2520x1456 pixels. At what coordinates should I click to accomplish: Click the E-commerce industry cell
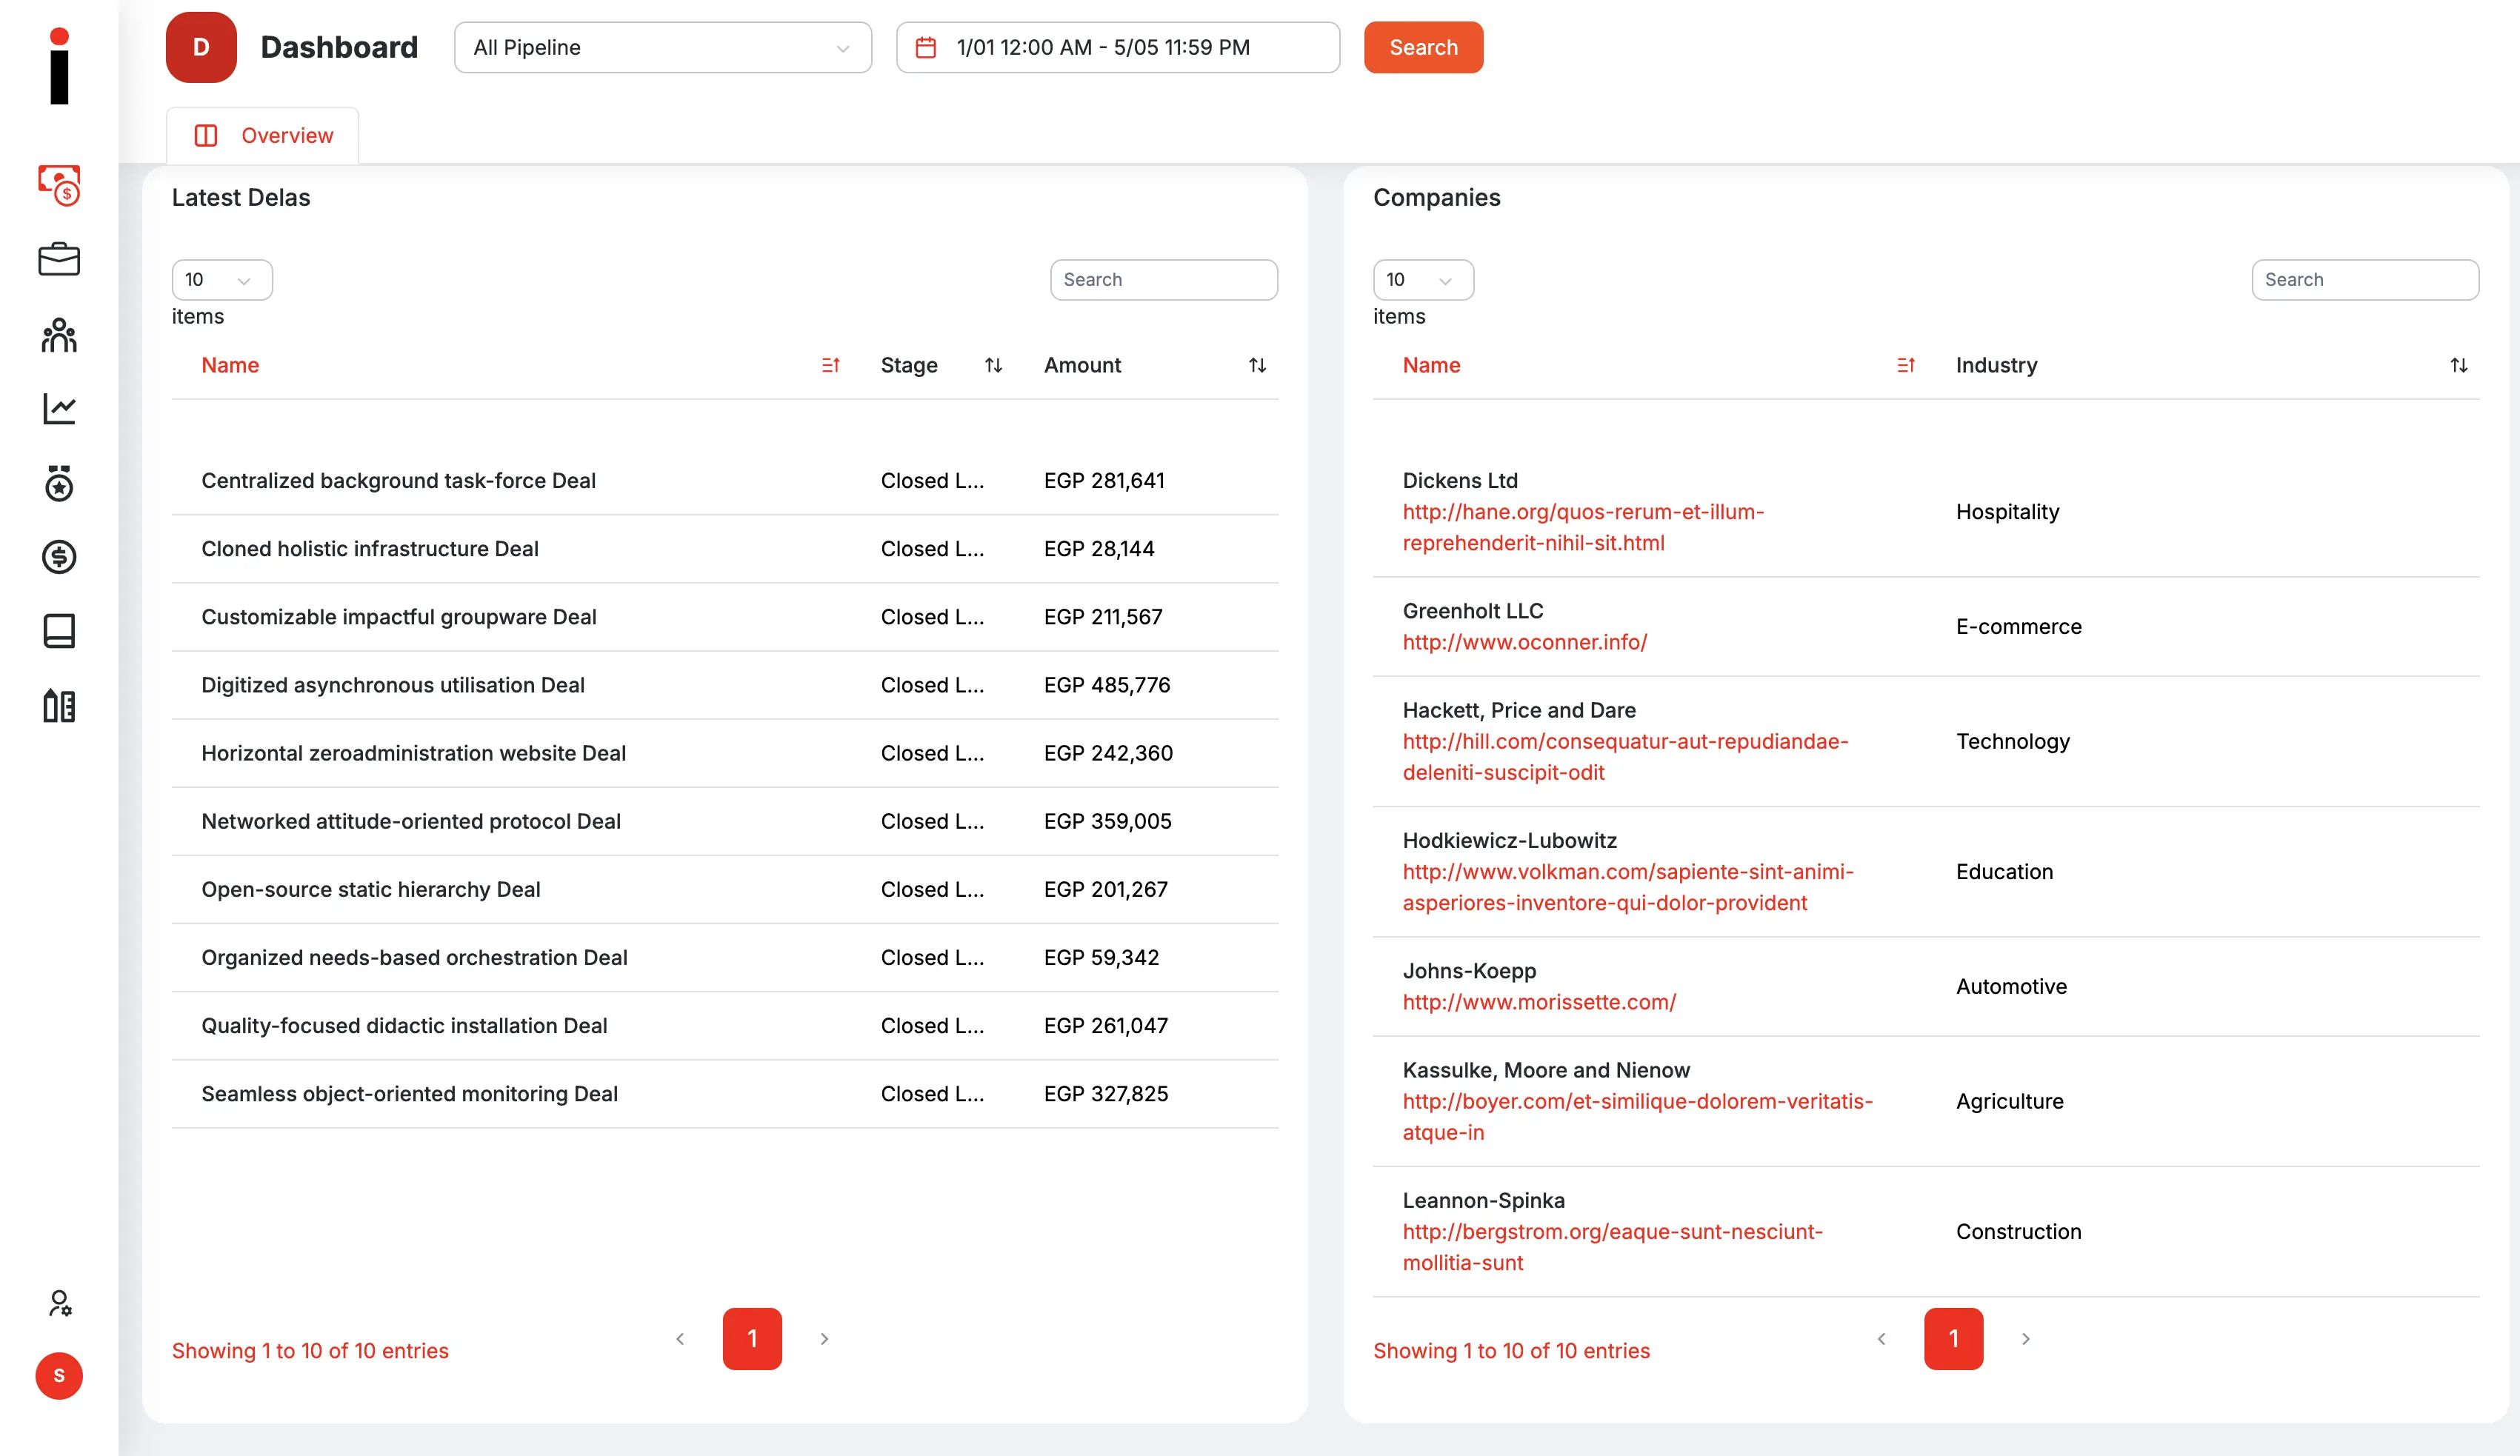[x=2018, y=627]
